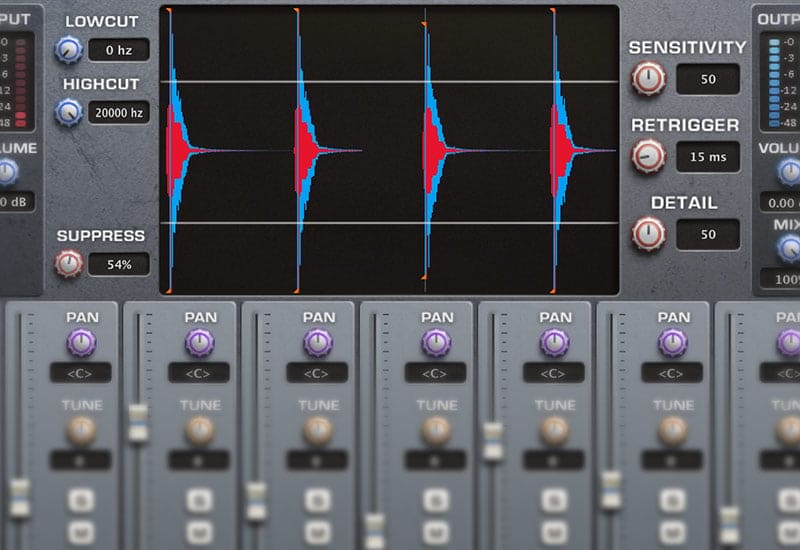Click the PAN knob in first channel strip
The width and height of the screenshot is (800, 550).
[x=82, y=343]
